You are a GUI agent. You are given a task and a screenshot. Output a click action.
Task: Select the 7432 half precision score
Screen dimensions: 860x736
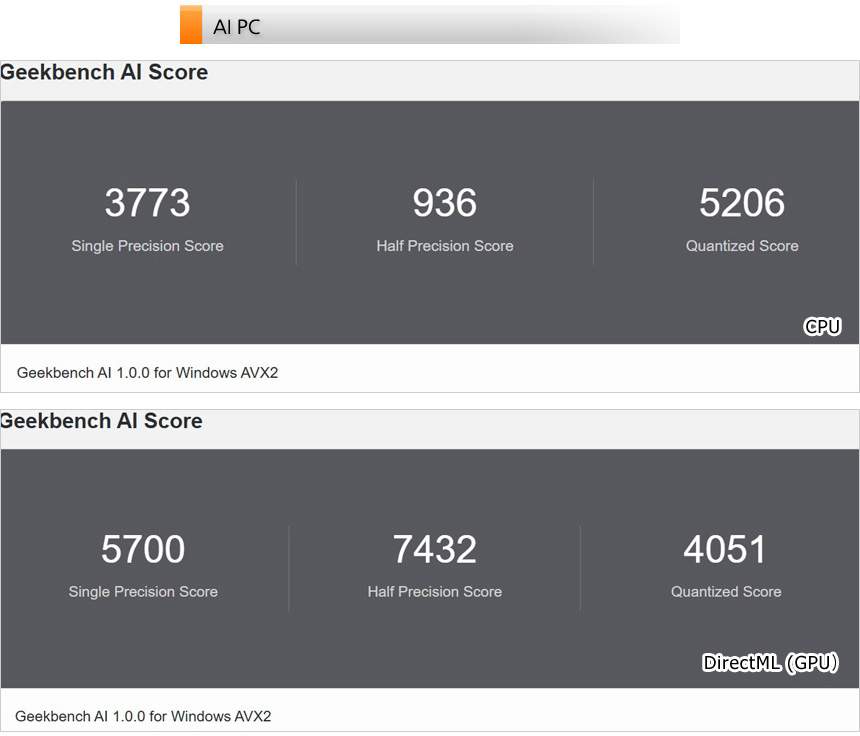[x=434, y=549]
